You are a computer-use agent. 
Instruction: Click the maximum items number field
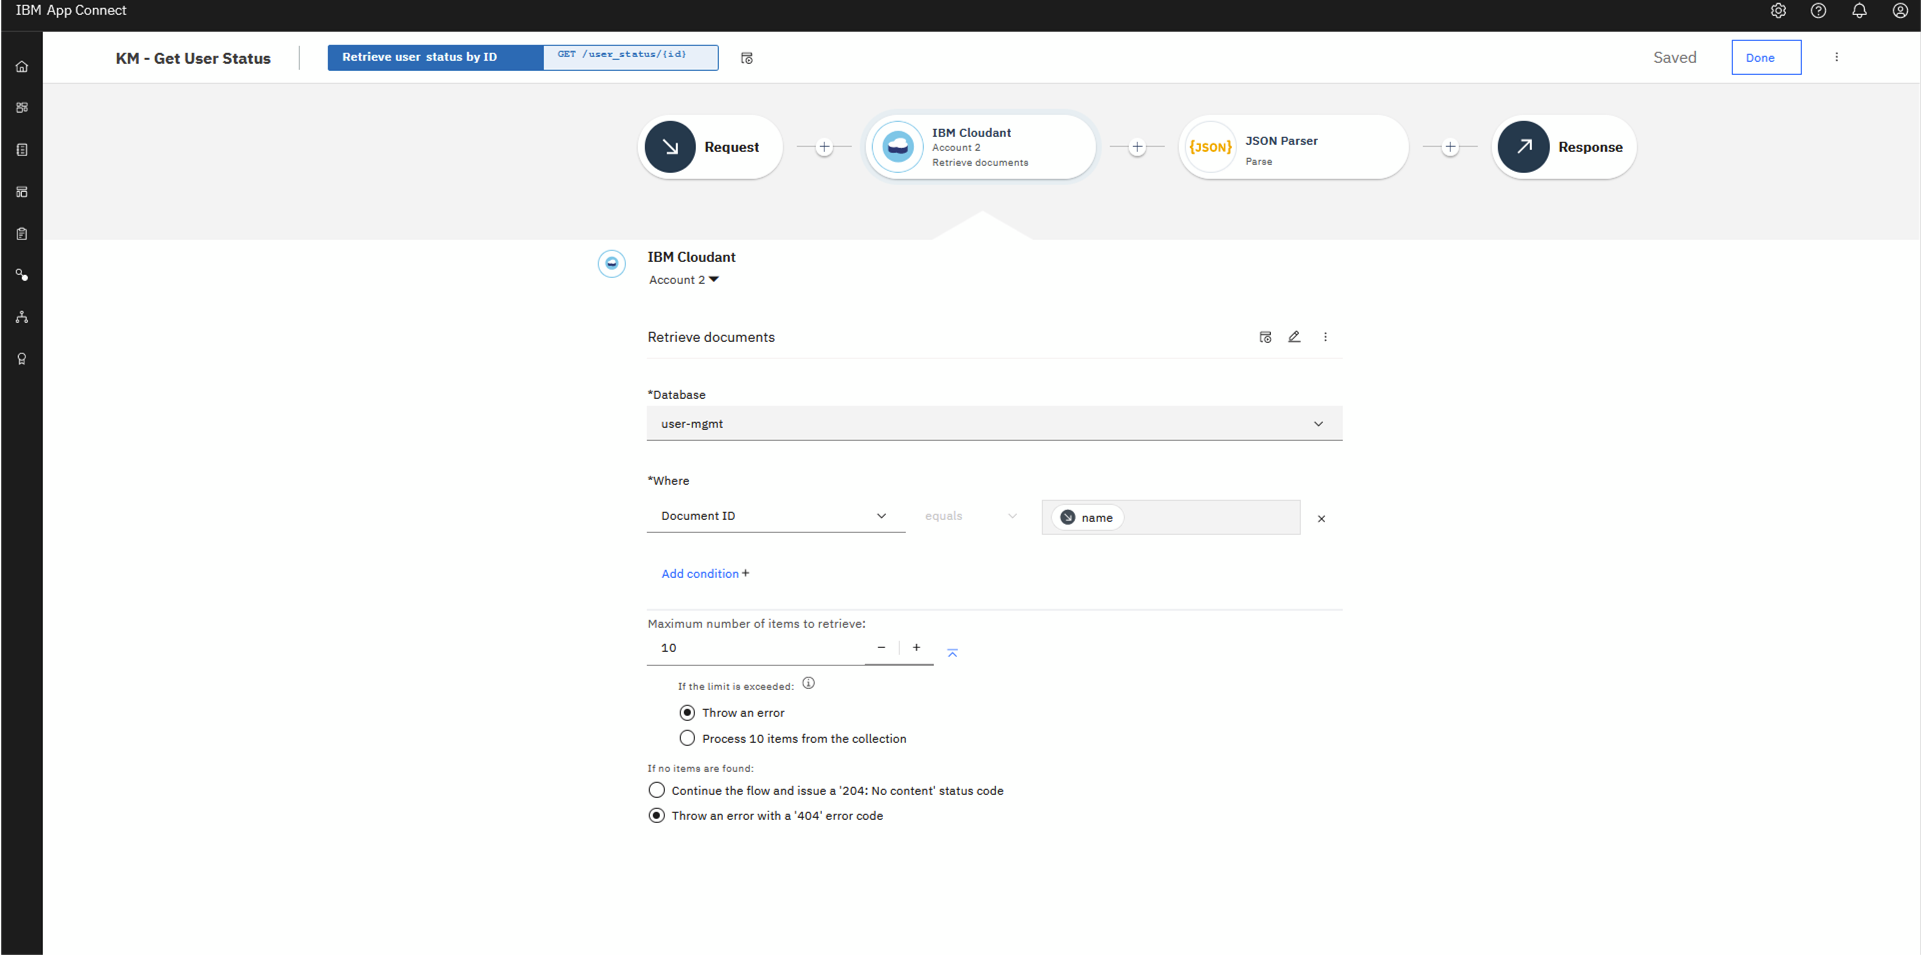[x=756, y=648]
